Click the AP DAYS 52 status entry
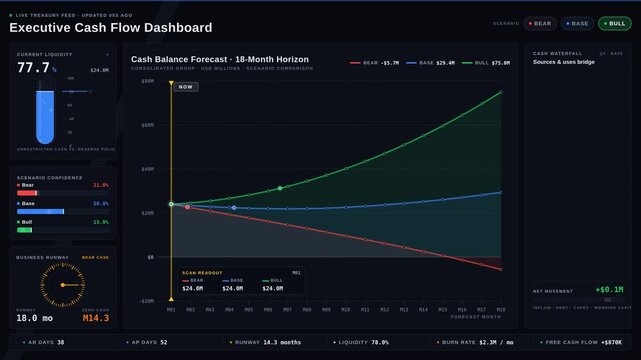Viewport: 641px width, 360px height. 147,342
